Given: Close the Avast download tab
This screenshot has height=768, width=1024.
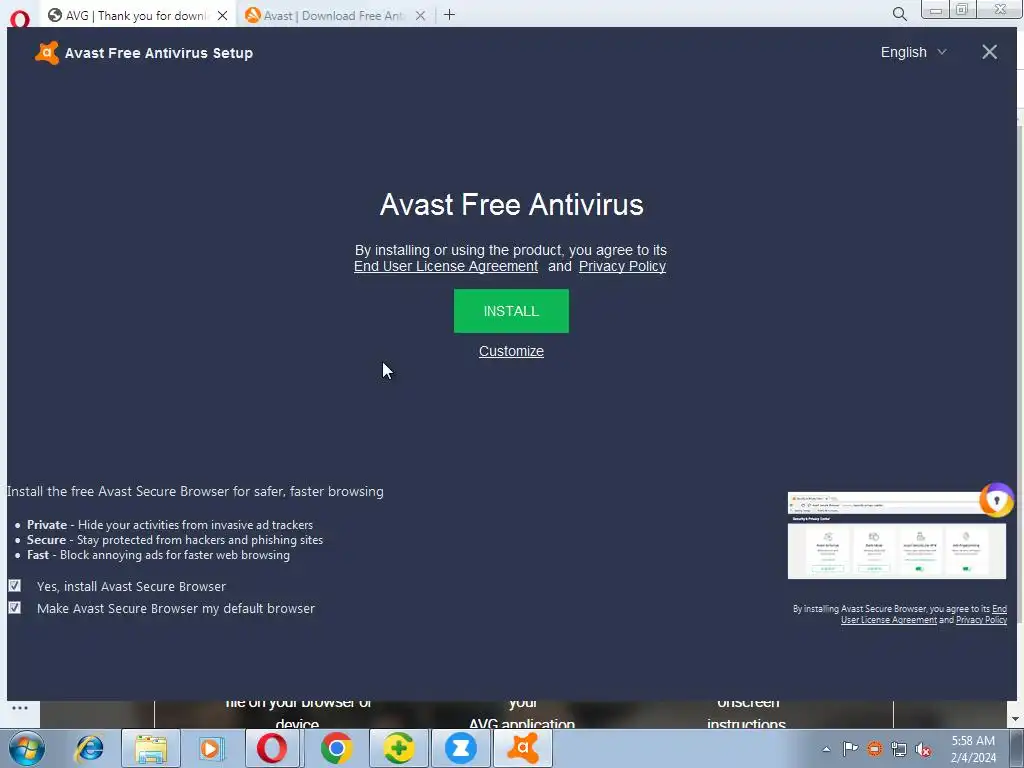Looking at the screenshot, I should pyautogui.click(x=421, y=16).
